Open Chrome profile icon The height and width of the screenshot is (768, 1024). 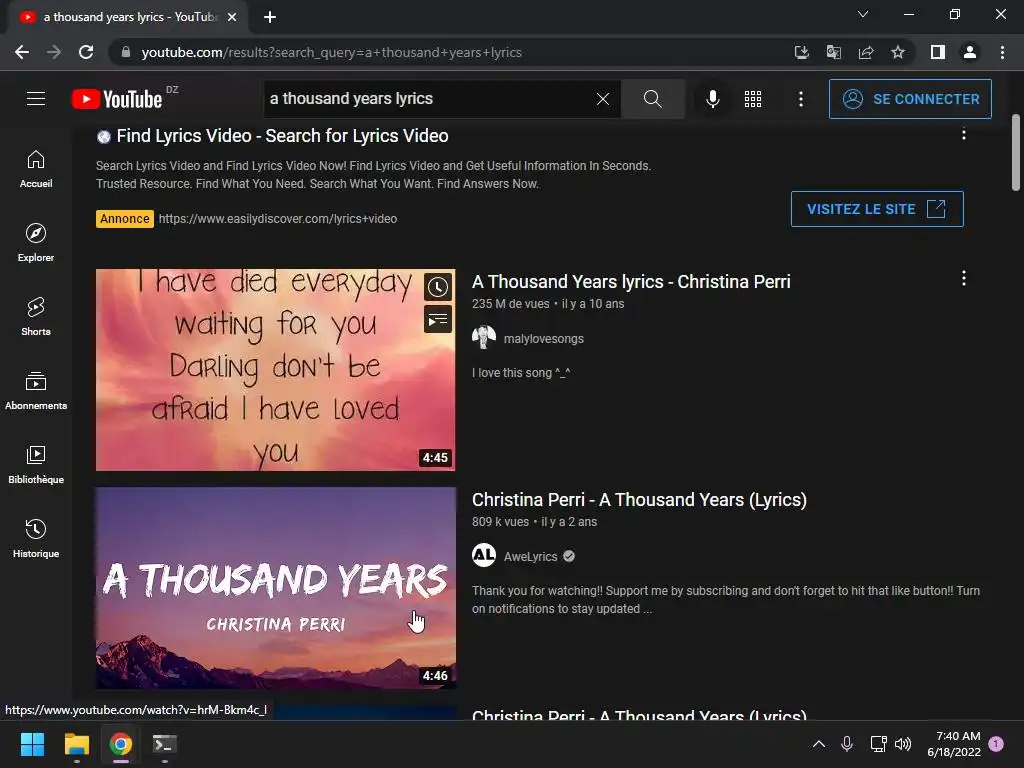click(x=970, y=52)
